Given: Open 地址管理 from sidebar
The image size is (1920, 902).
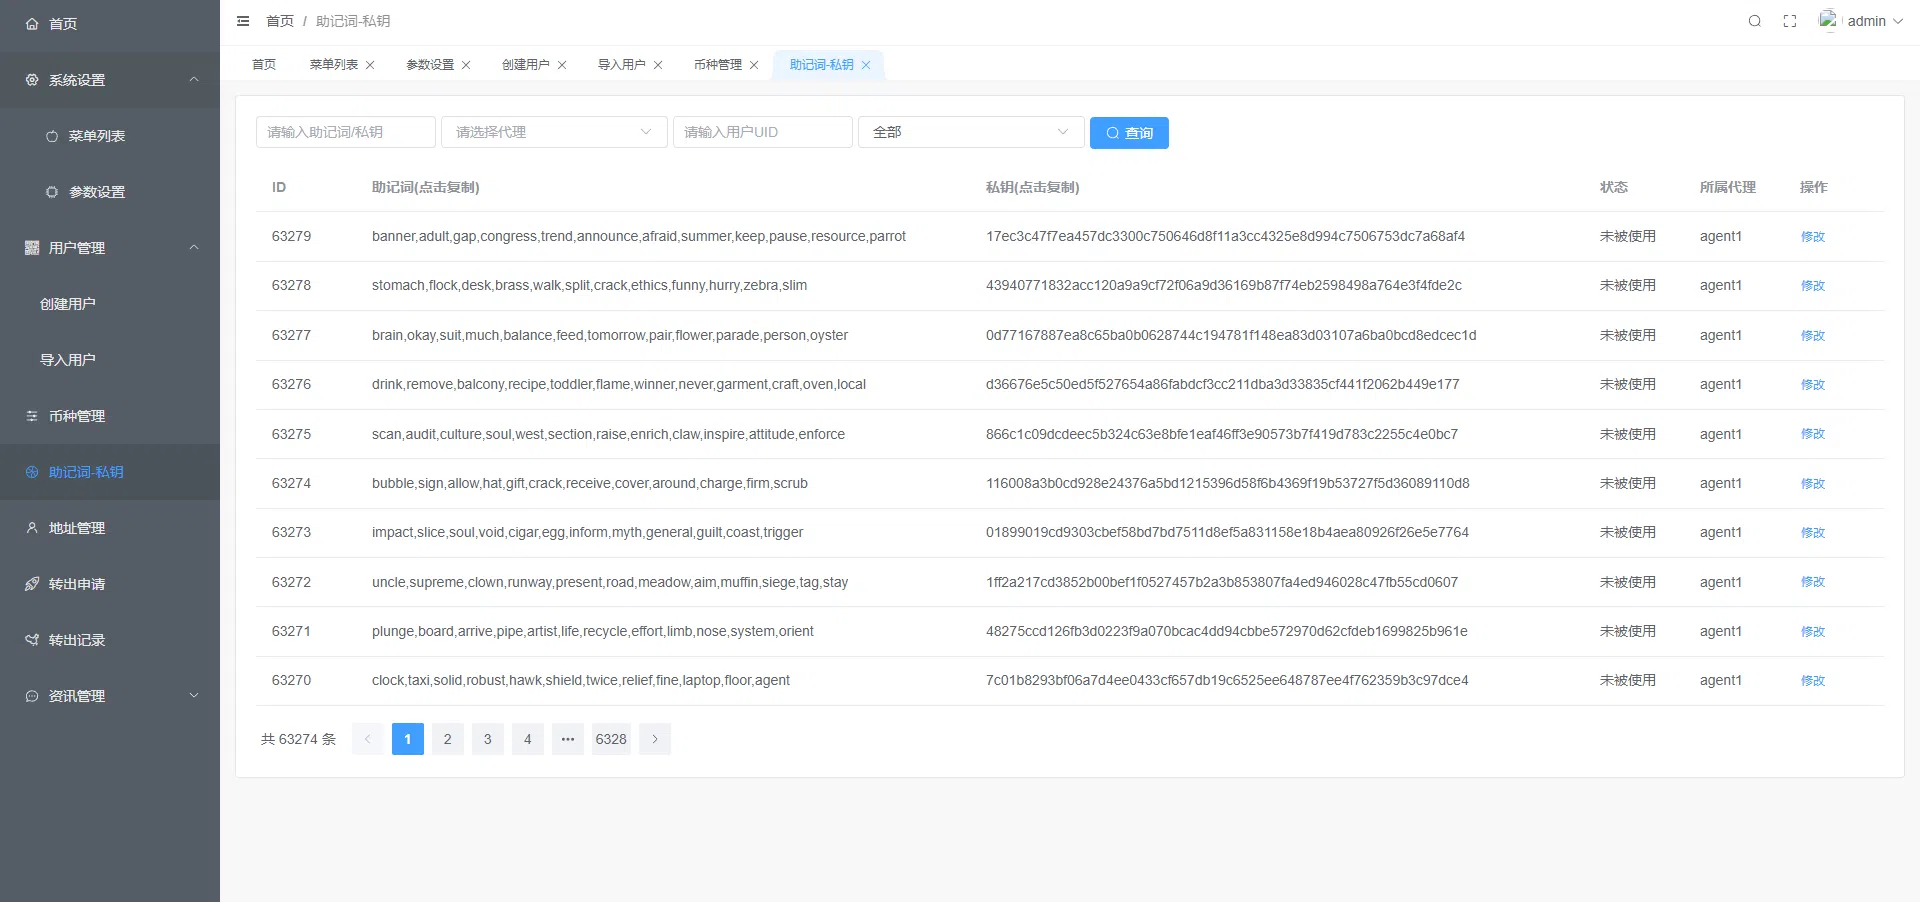Looking at the screenshot, I should (77, 528).
